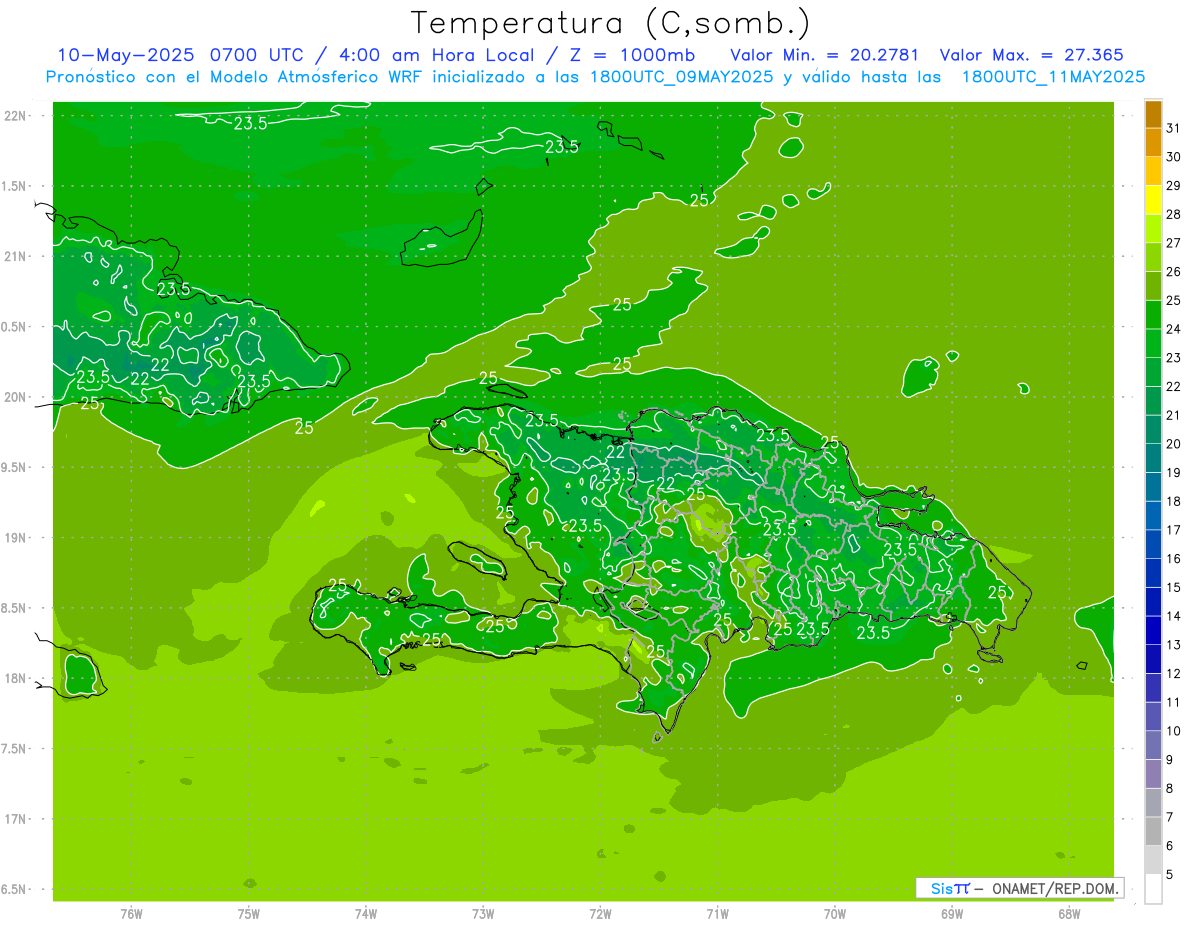1200x927 pixels.
Task: Click the 18N latitude label
Action: (16, 678)
